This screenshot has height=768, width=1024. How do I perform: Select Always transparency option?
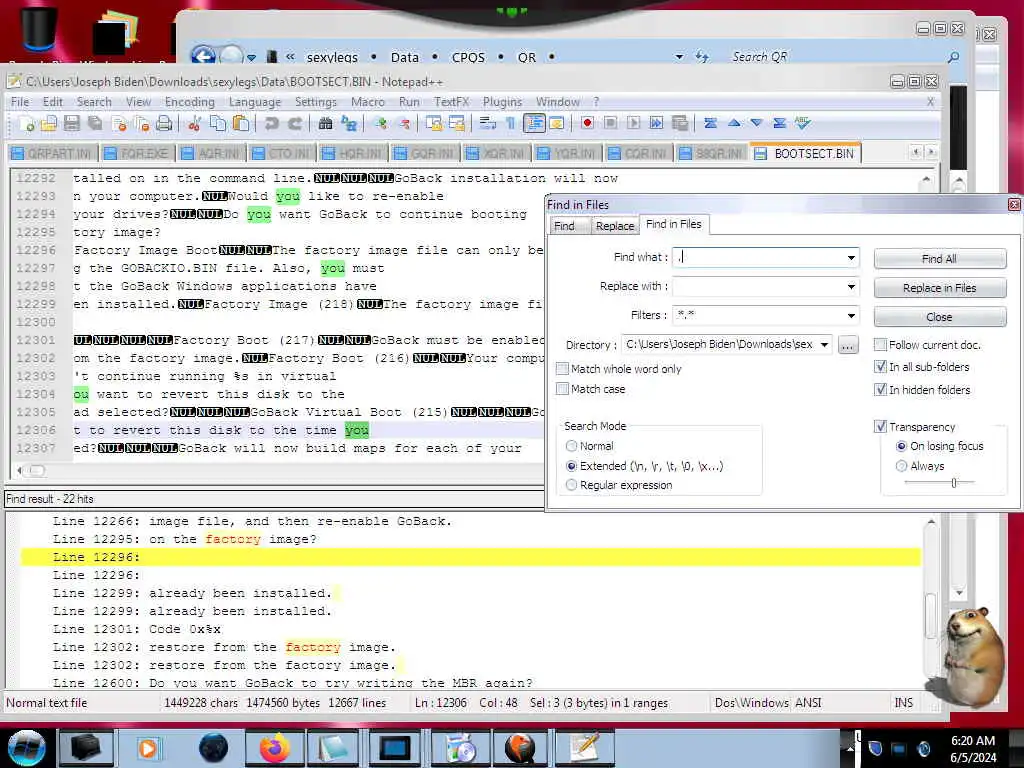pyautogui.click(x=901, y=466)
